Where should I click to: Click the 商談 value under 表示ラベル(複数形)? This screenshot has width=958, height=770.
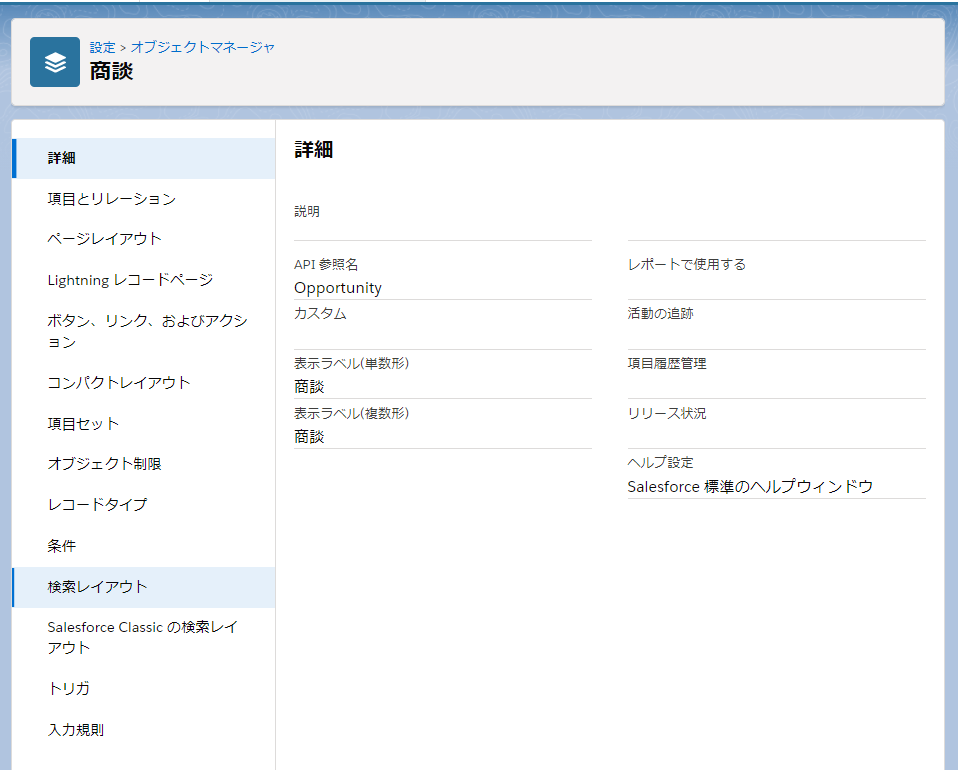pos(309,437)
